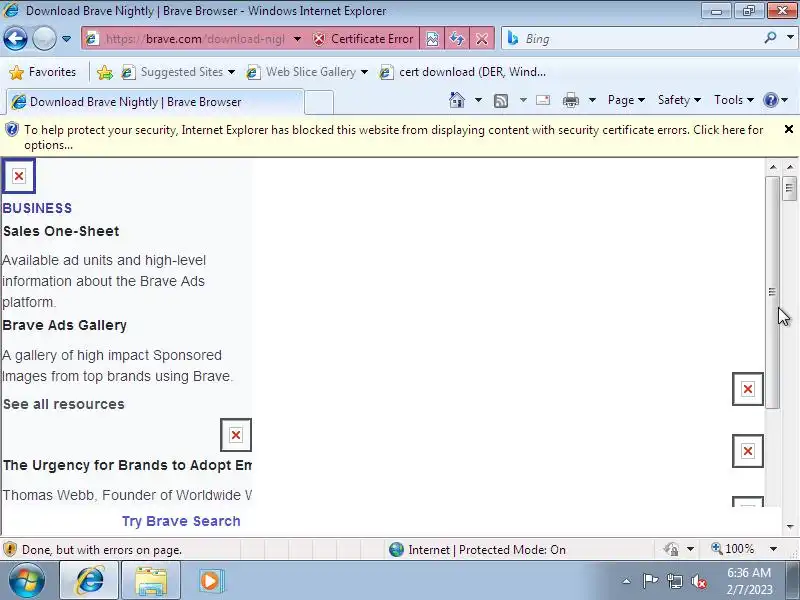Click the status bar error warning icon

(10, 549)
